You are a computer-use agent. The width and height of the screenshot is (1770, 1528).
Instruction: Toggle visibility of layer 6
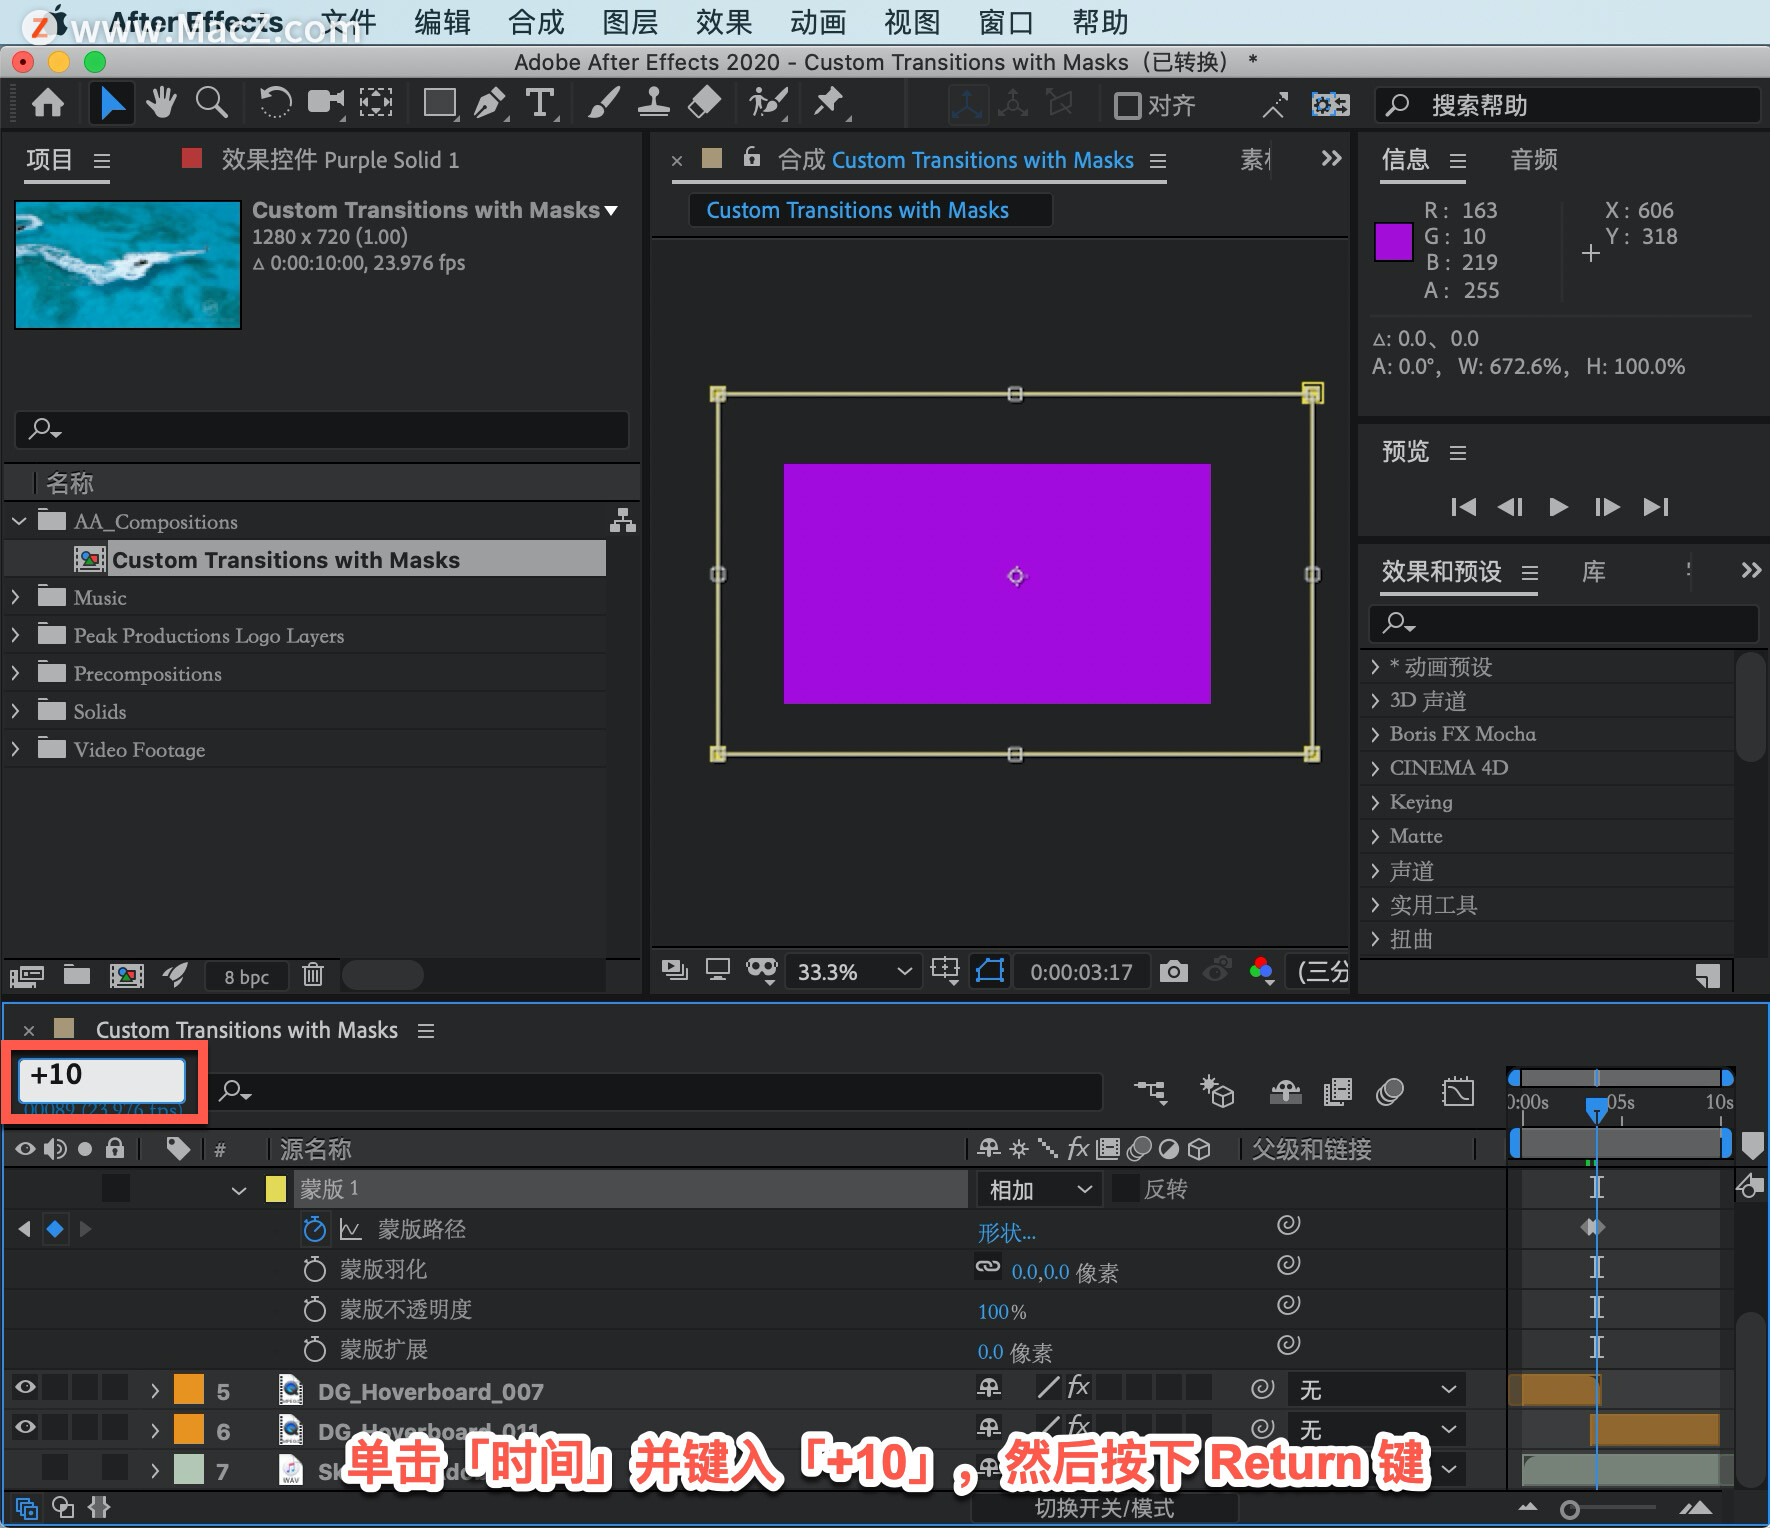point(25,1428)
